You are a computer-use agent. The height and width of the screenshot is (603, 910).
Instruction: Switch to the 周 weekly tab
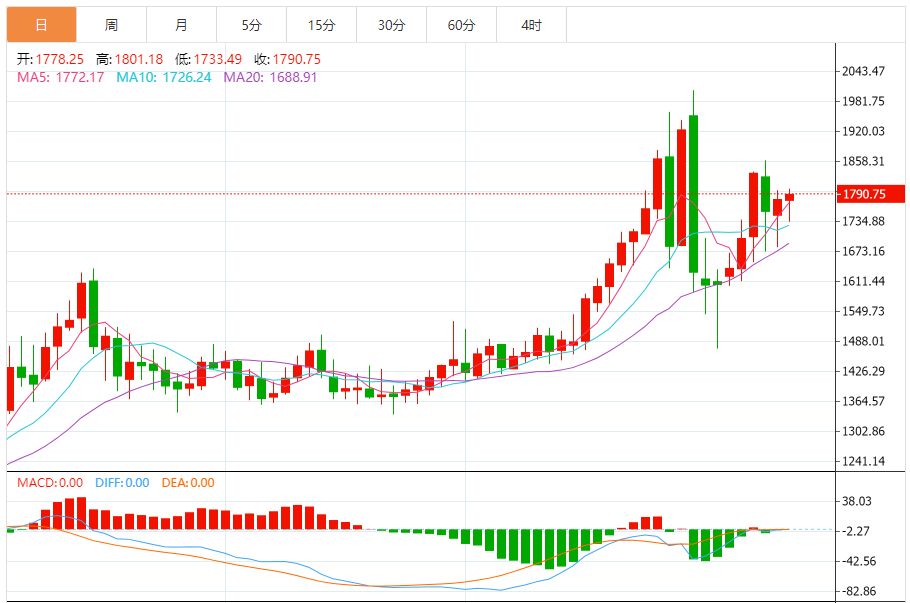[110, 25]
